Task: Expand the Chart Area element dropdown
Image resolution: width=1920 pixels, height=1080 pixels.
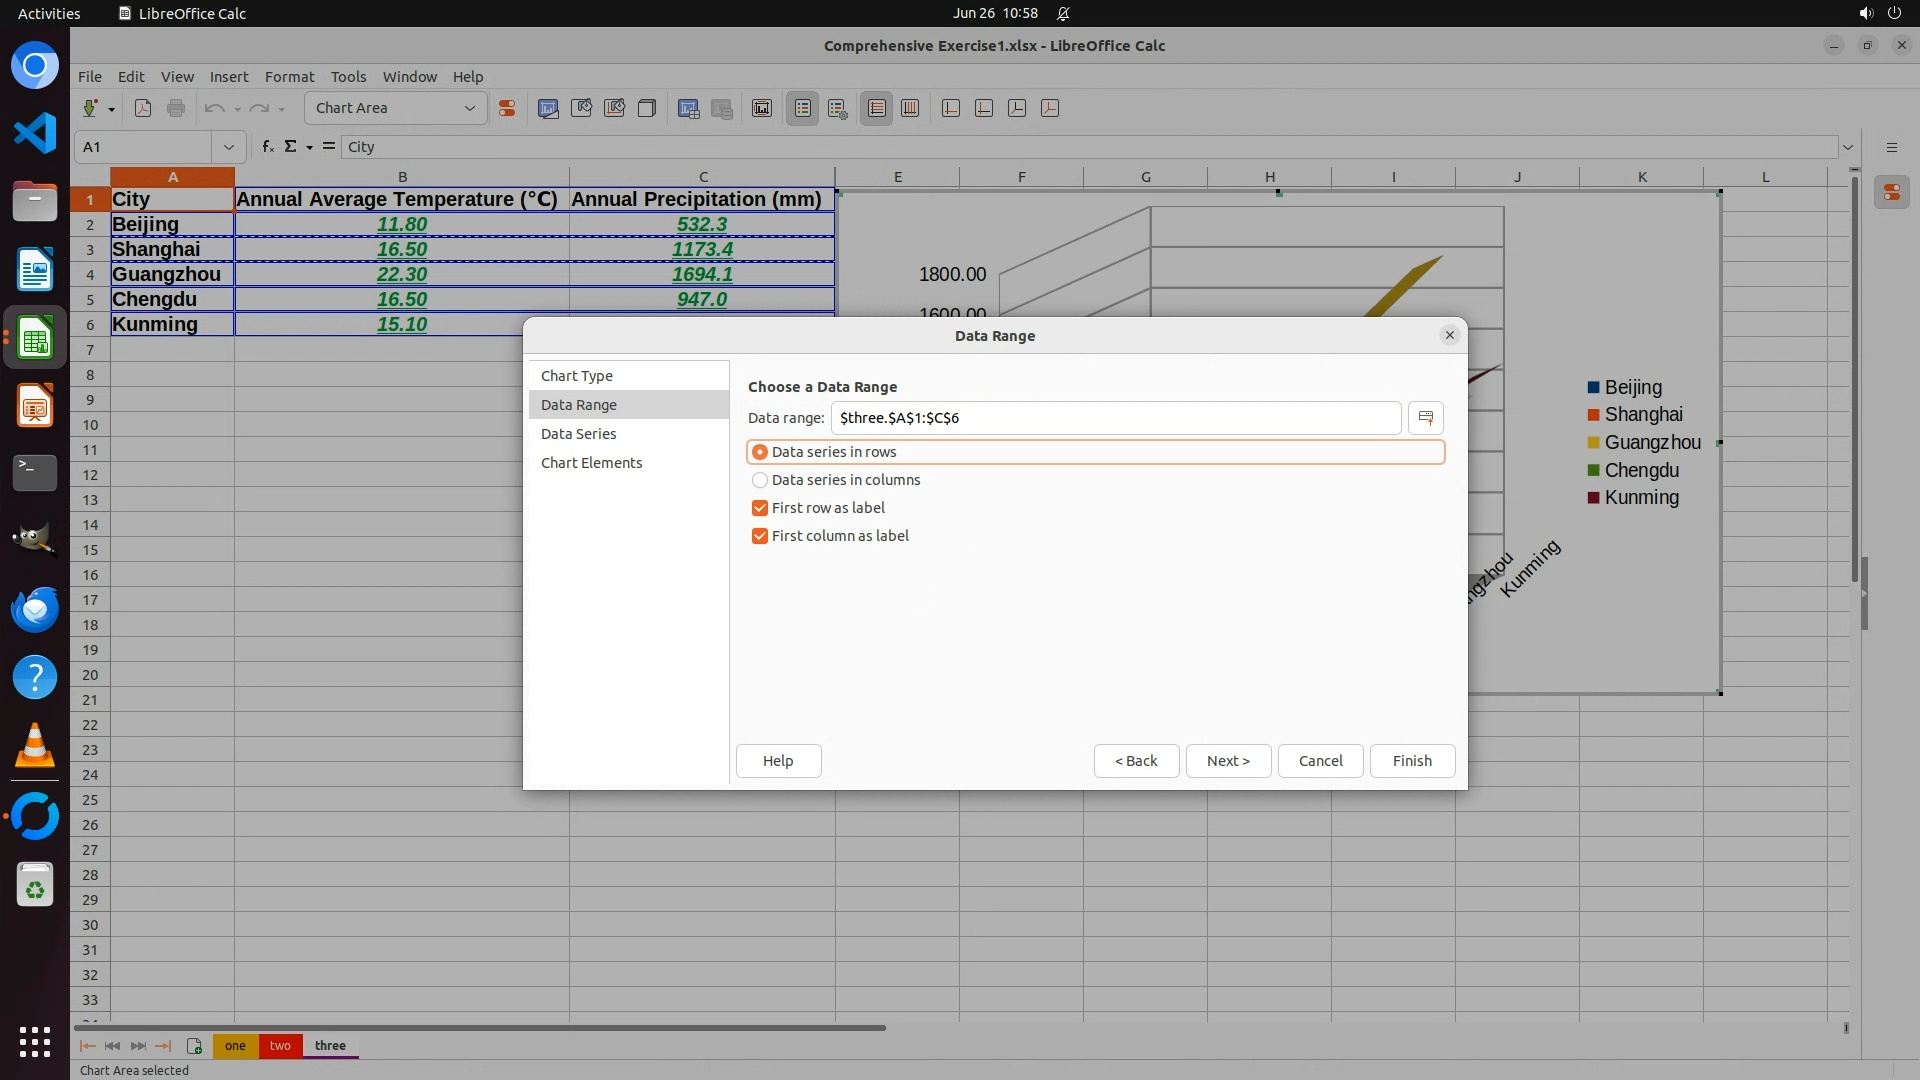Action: point(469,108)
